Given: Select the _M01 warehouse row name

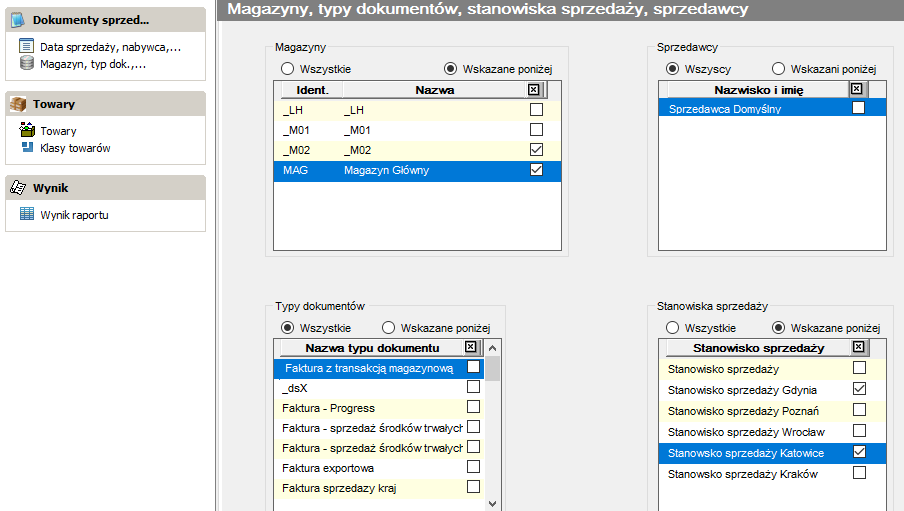Looking at the screenshot, I should (357, 130).
